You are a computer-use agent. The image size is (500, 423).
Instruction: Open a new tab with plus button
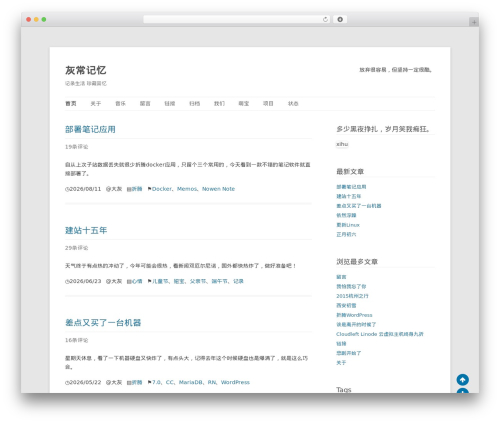click(474, 22)
